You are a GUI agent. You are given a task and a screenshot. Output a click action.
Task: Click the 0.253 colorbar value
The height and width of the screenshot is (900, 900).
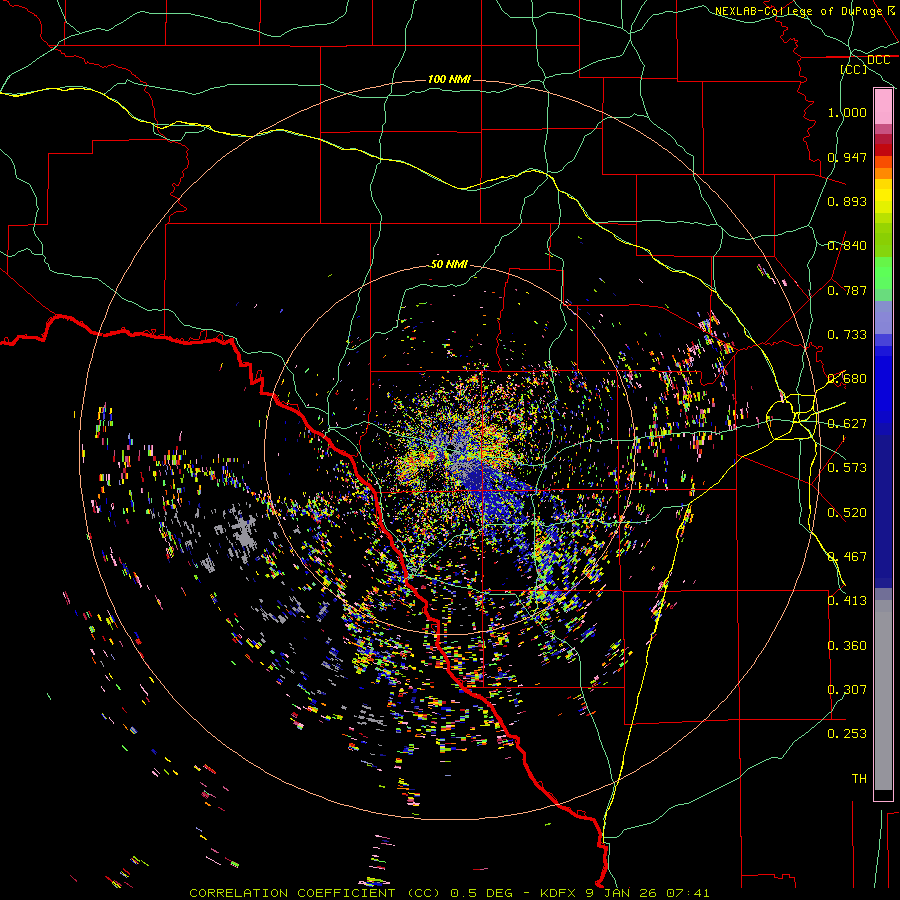[x=847, y=734]
